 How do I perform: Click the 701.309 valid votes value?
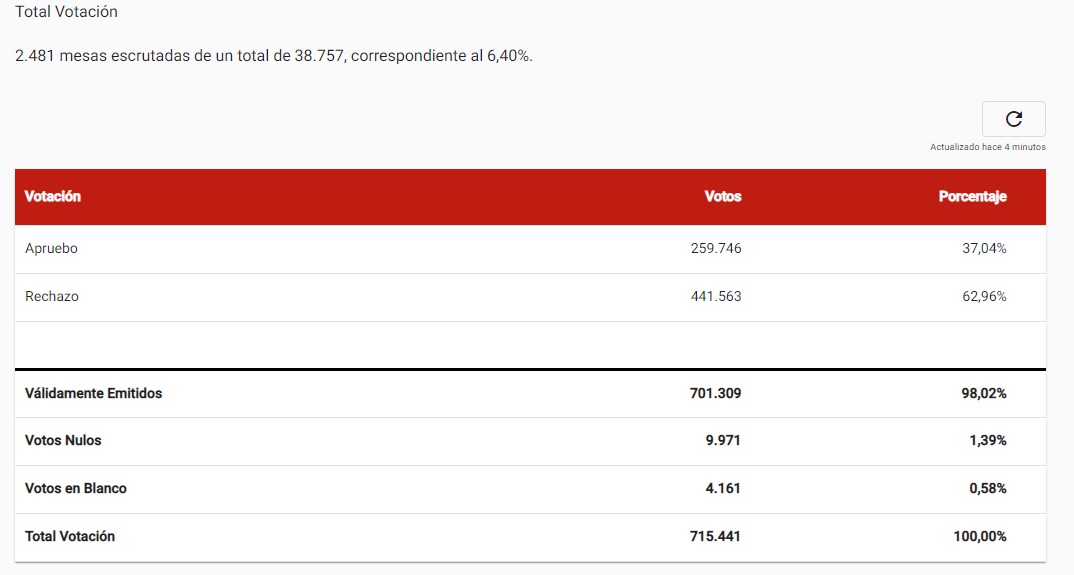coord(716,394)
